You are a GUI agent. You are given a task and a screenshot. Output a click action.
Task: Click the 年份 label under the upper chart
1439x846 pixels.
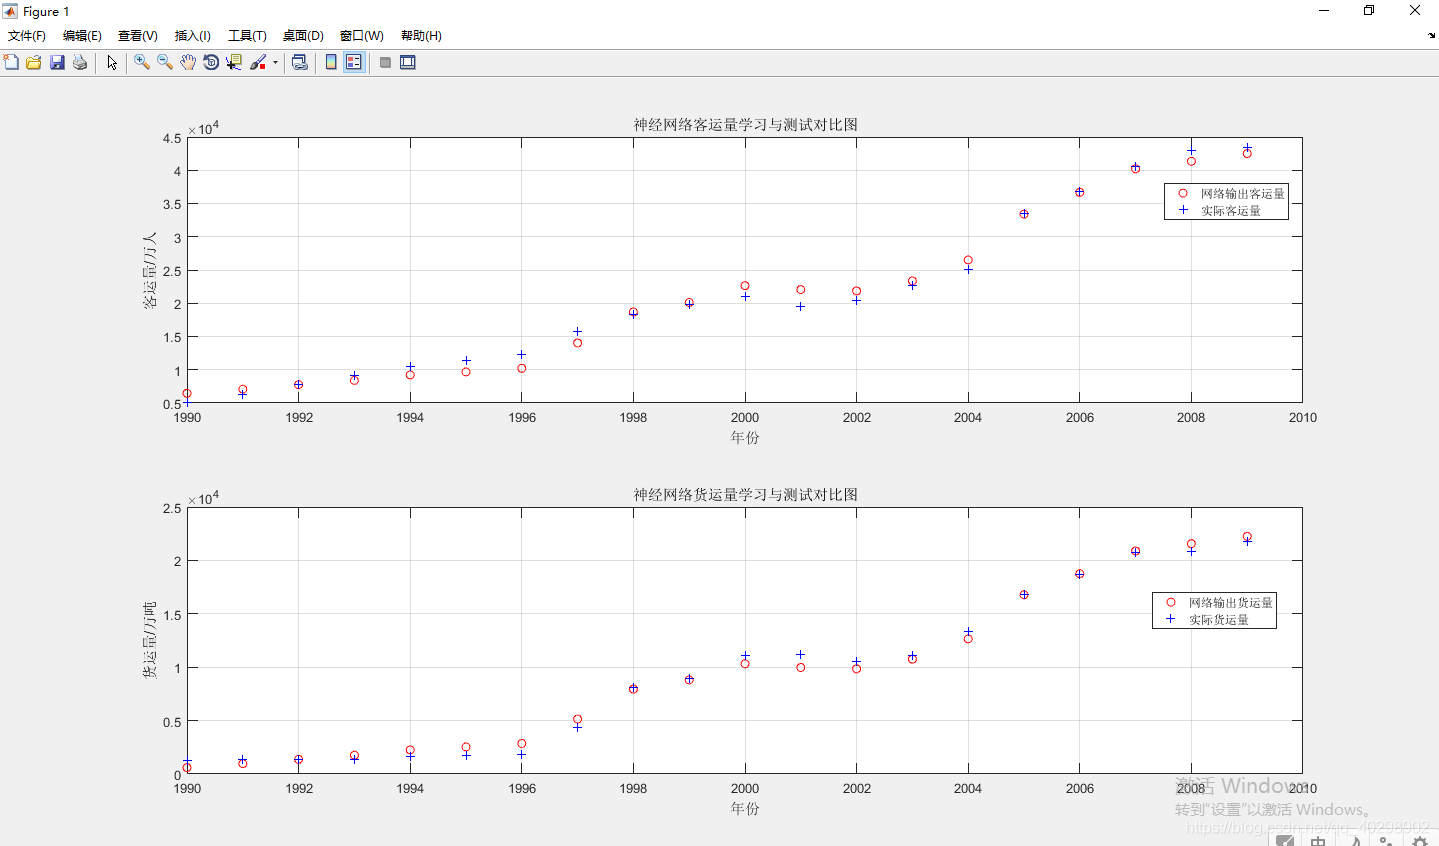tap(745, 438)
